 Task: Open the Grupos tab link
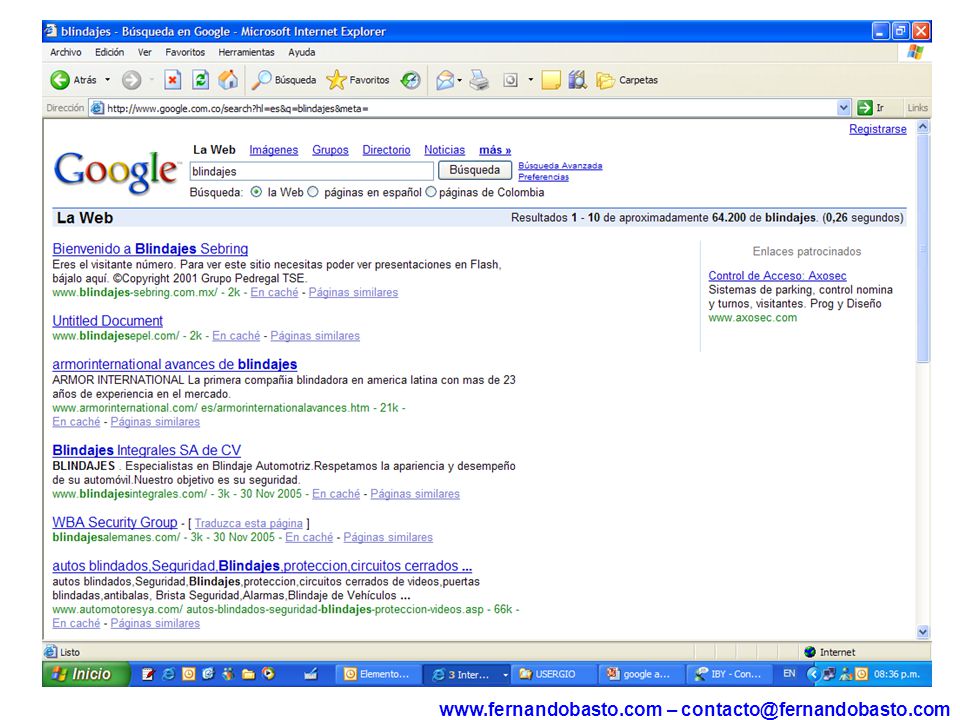tap(330, 150)
